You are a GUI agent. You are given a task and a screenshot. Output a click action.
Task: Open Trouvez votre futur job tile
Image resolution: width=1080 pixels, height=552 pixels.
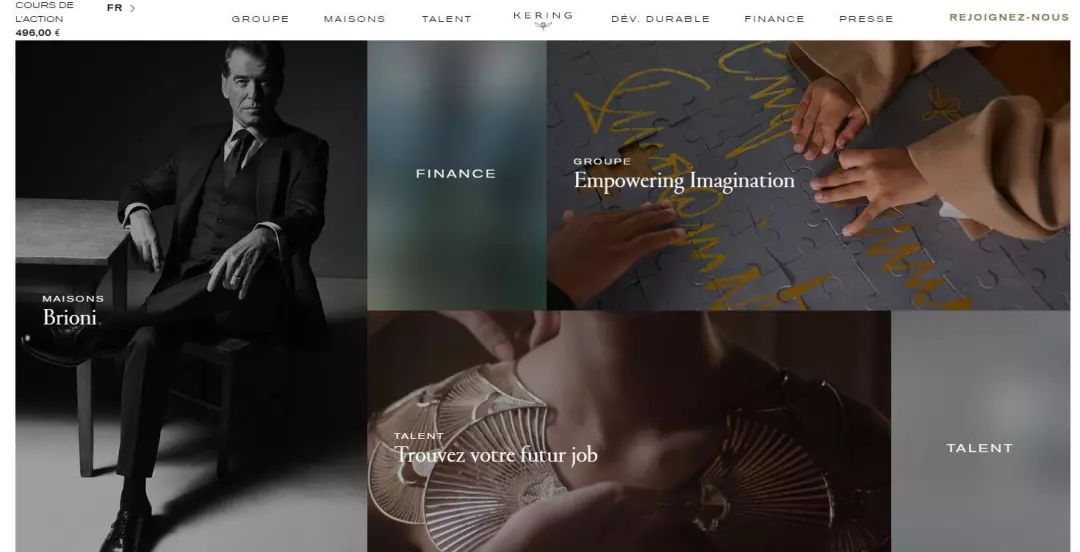click(629, 431)
